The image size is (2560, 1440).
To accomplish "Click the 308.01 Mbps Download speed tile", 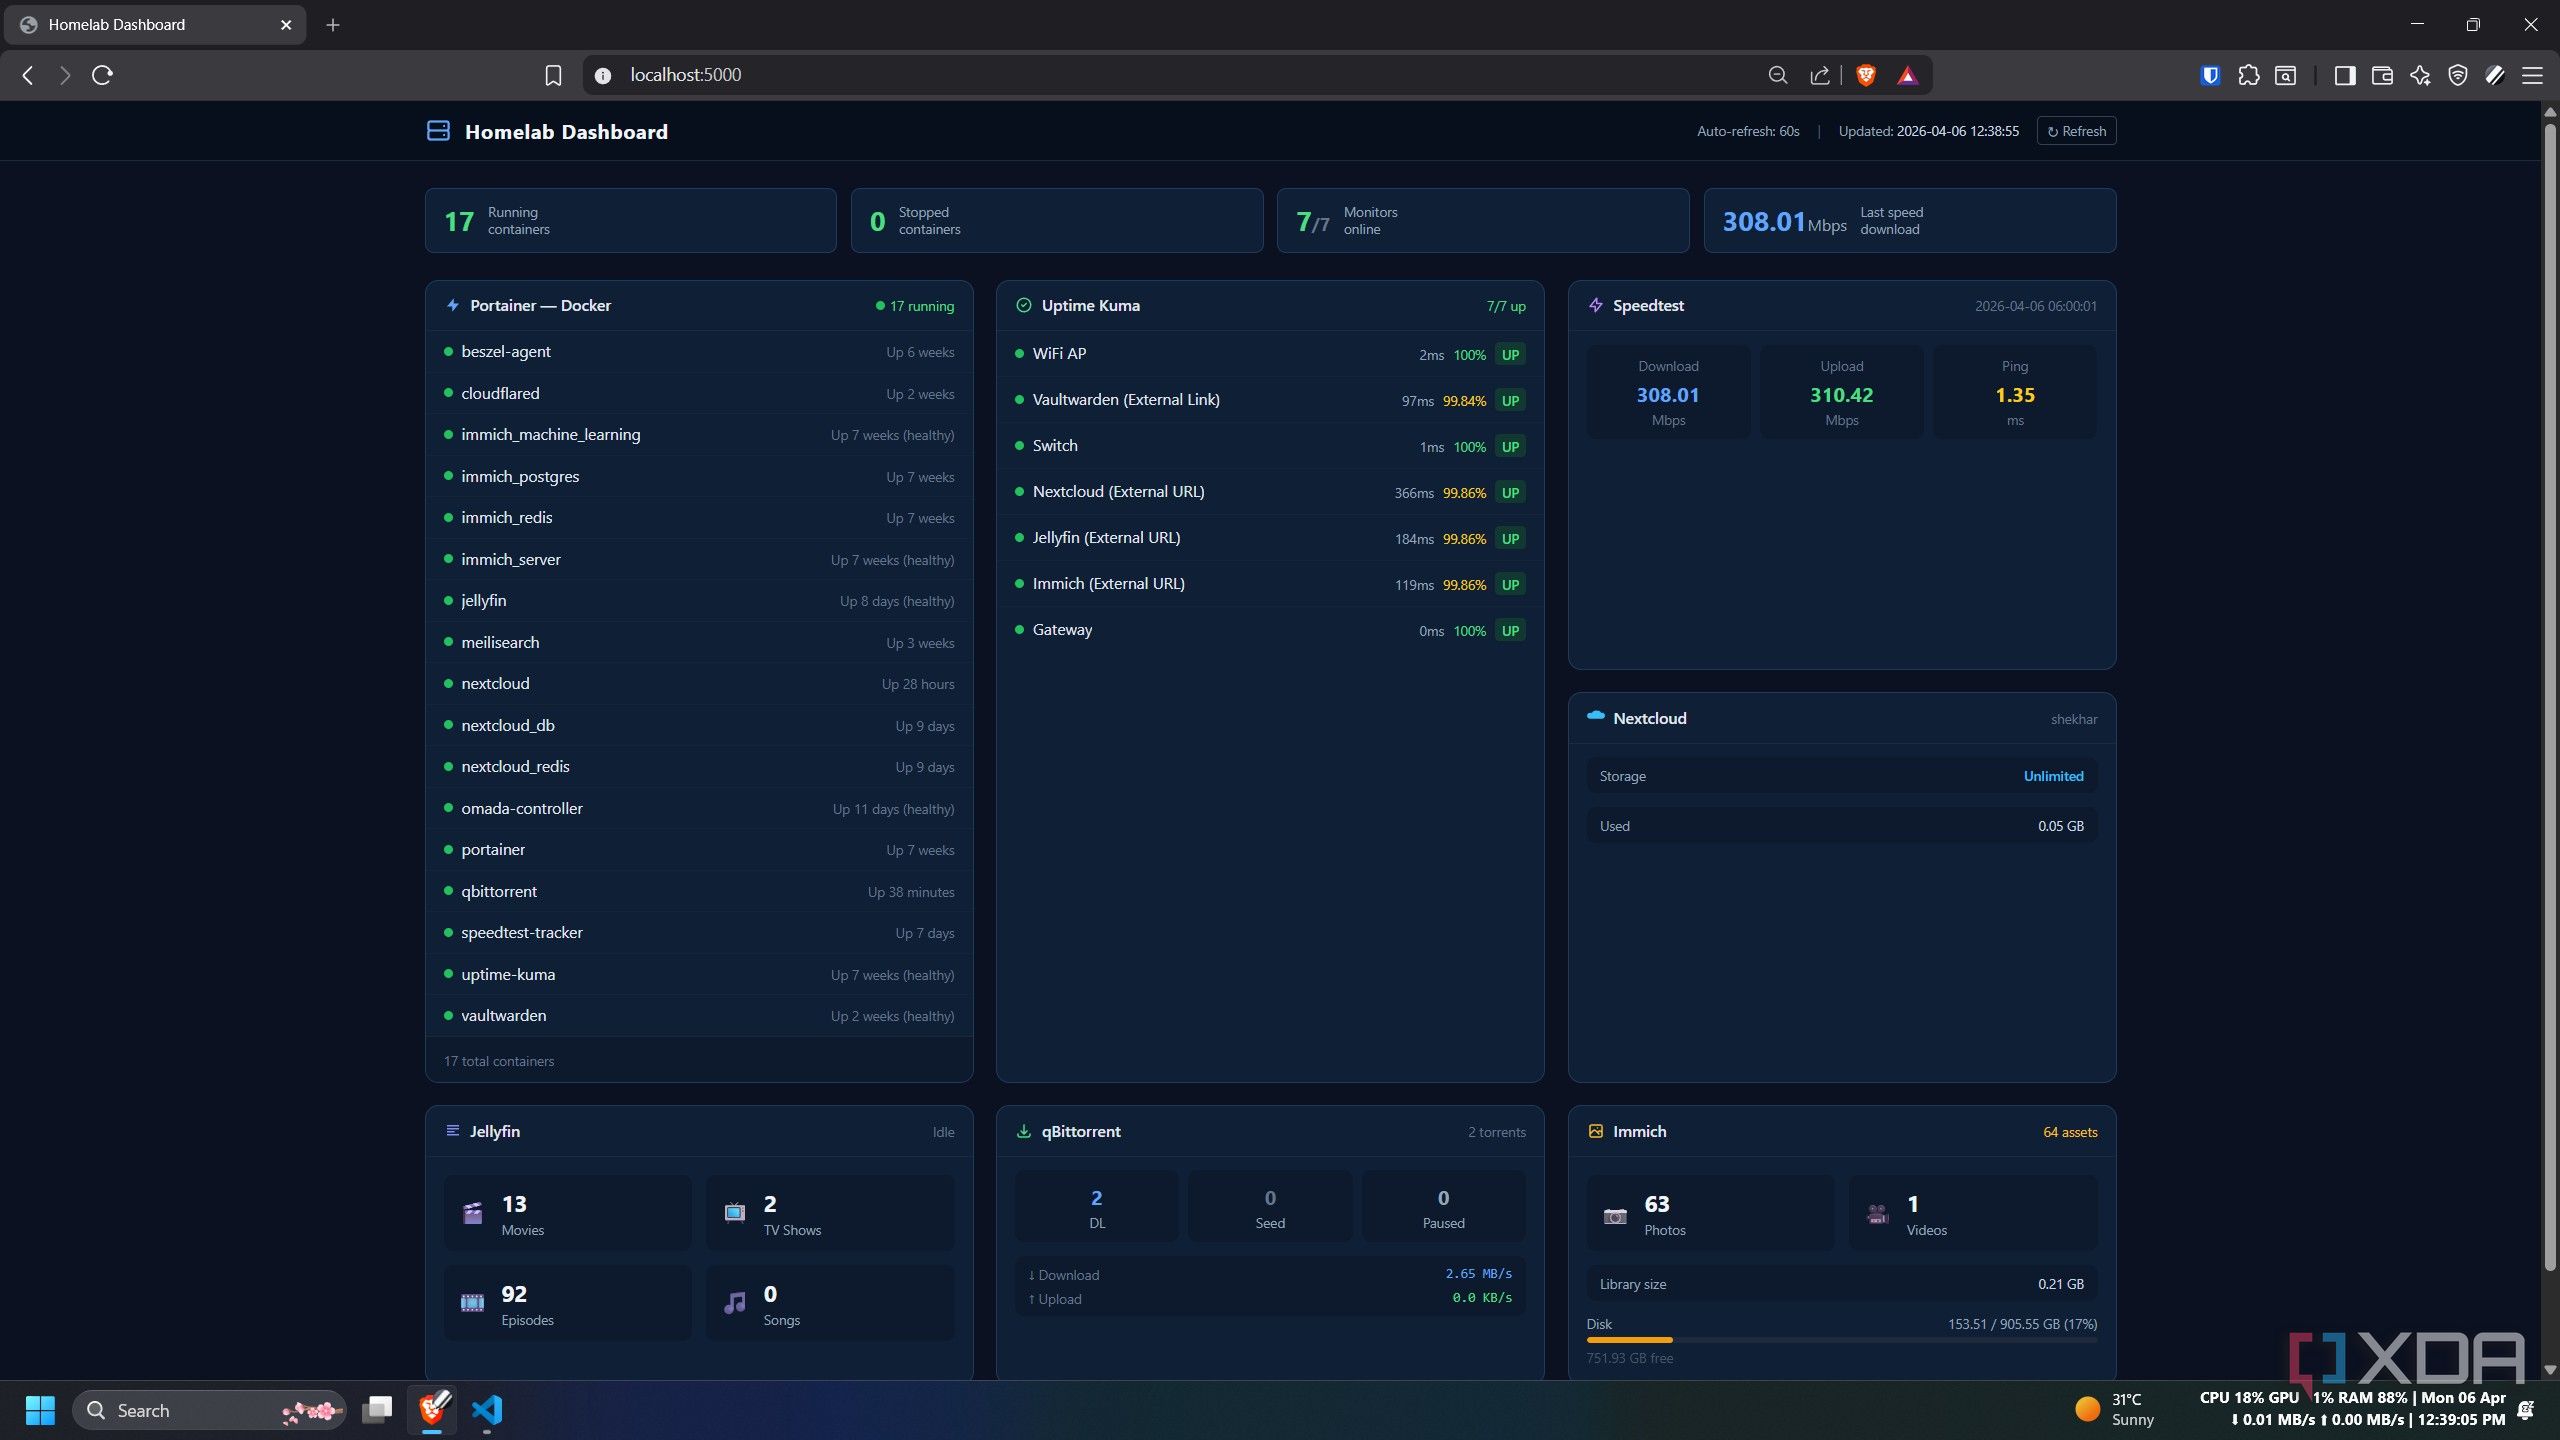I will 1668,392.
